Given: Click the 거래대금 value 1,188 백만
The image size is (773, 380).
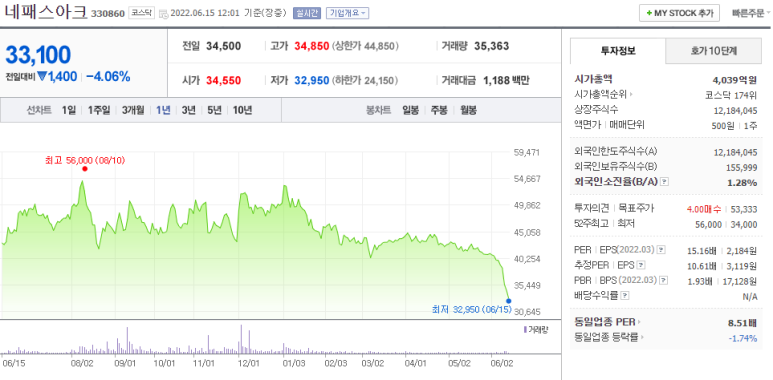Looking at the screenshot, I should coord(506,80).
